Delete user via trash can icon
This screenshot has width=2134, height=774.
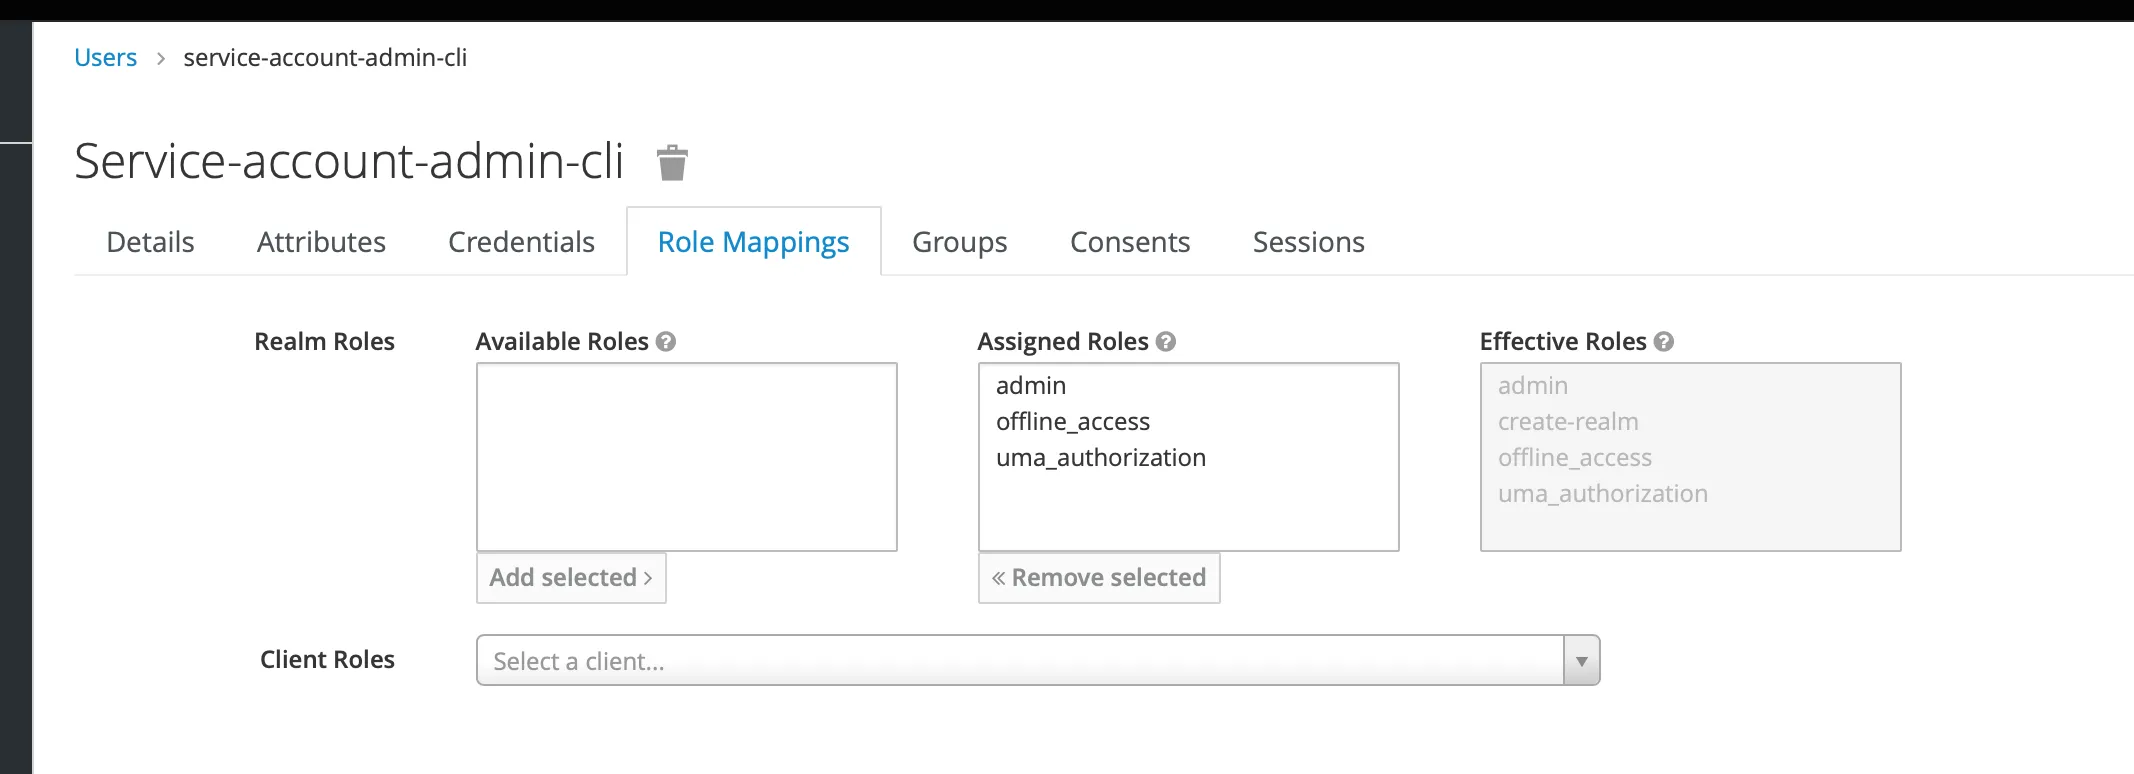click(x=672, y=162)
